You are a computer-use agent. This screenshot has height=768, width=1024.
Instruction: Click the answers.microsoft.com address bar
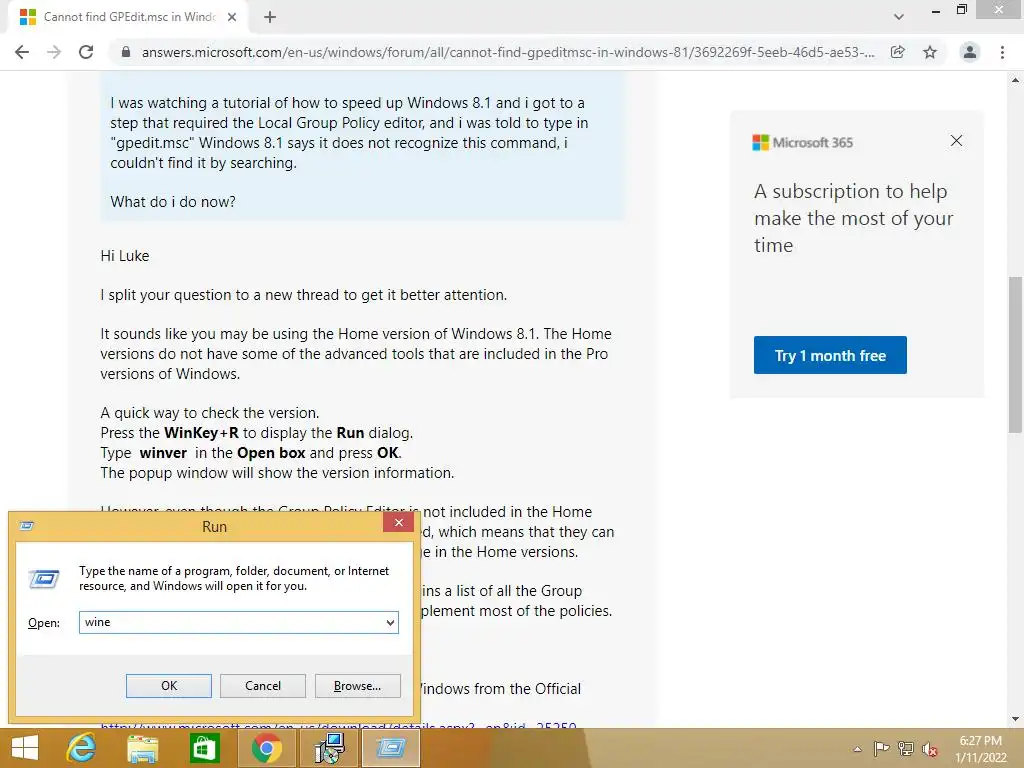click(x=508, y=52)
